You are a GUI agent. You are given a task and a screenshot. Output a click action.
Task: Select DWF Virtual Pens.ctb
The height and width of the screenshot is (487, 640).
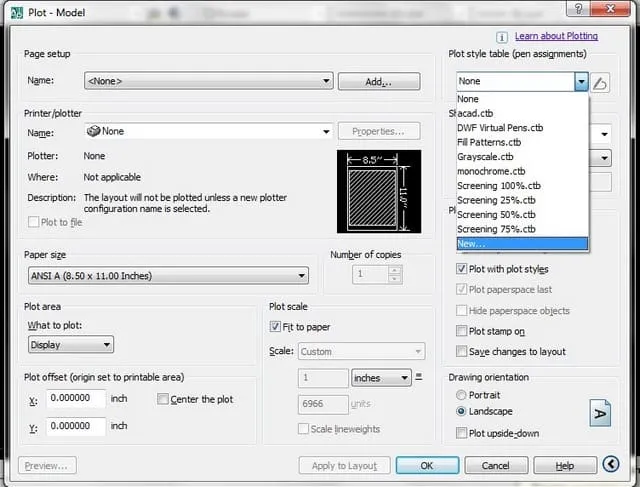(x=522, y=128)
